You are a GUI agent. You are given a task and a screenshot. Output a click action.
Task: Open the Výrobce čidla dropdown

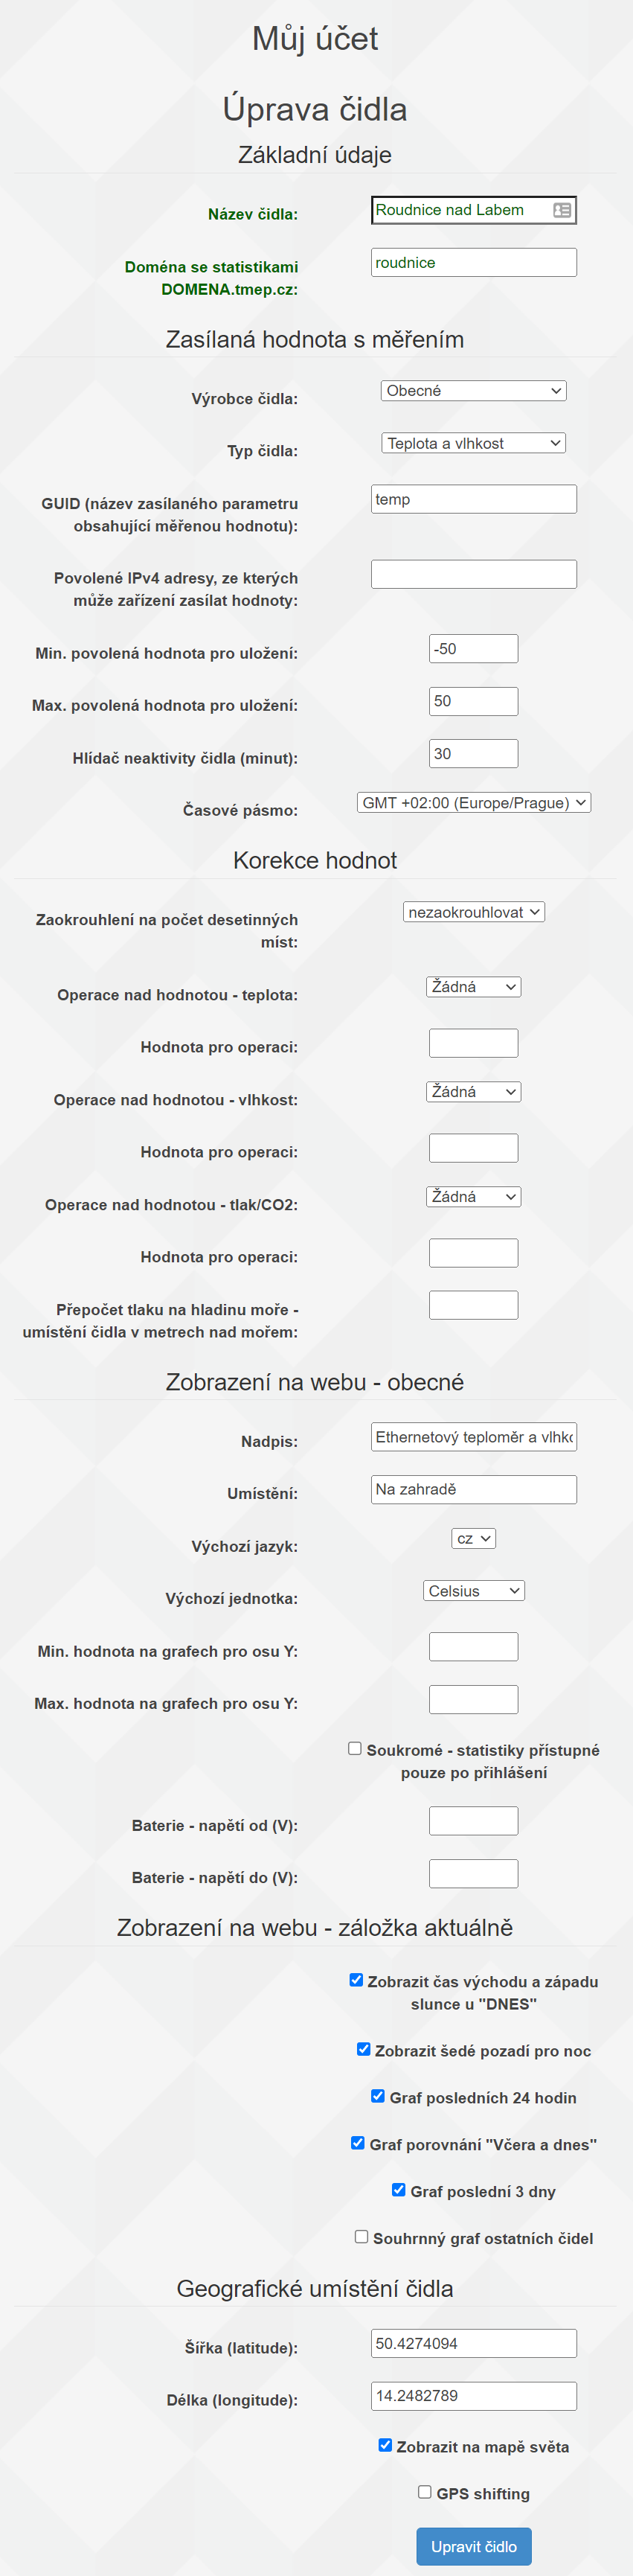point(474,391)
